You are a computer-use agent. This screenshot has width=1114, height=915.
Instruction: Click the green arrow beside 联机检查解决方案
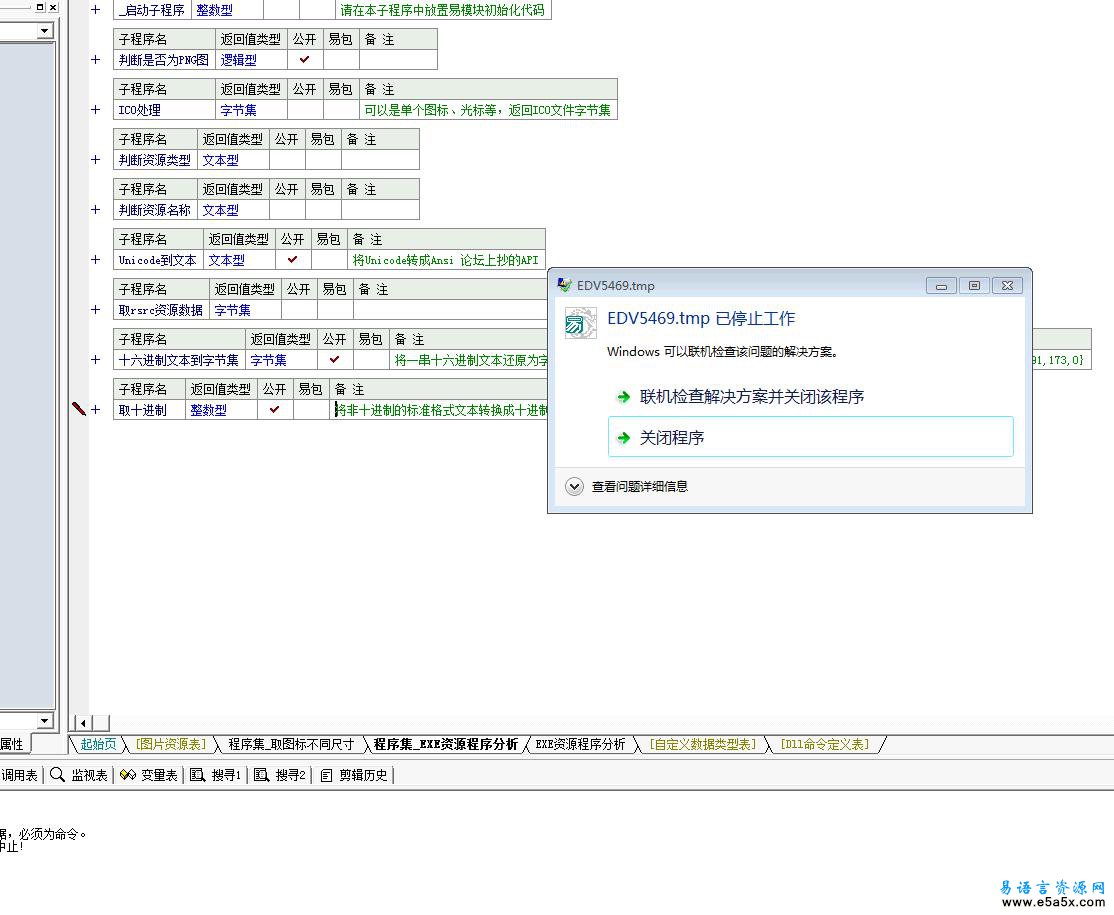623,396
